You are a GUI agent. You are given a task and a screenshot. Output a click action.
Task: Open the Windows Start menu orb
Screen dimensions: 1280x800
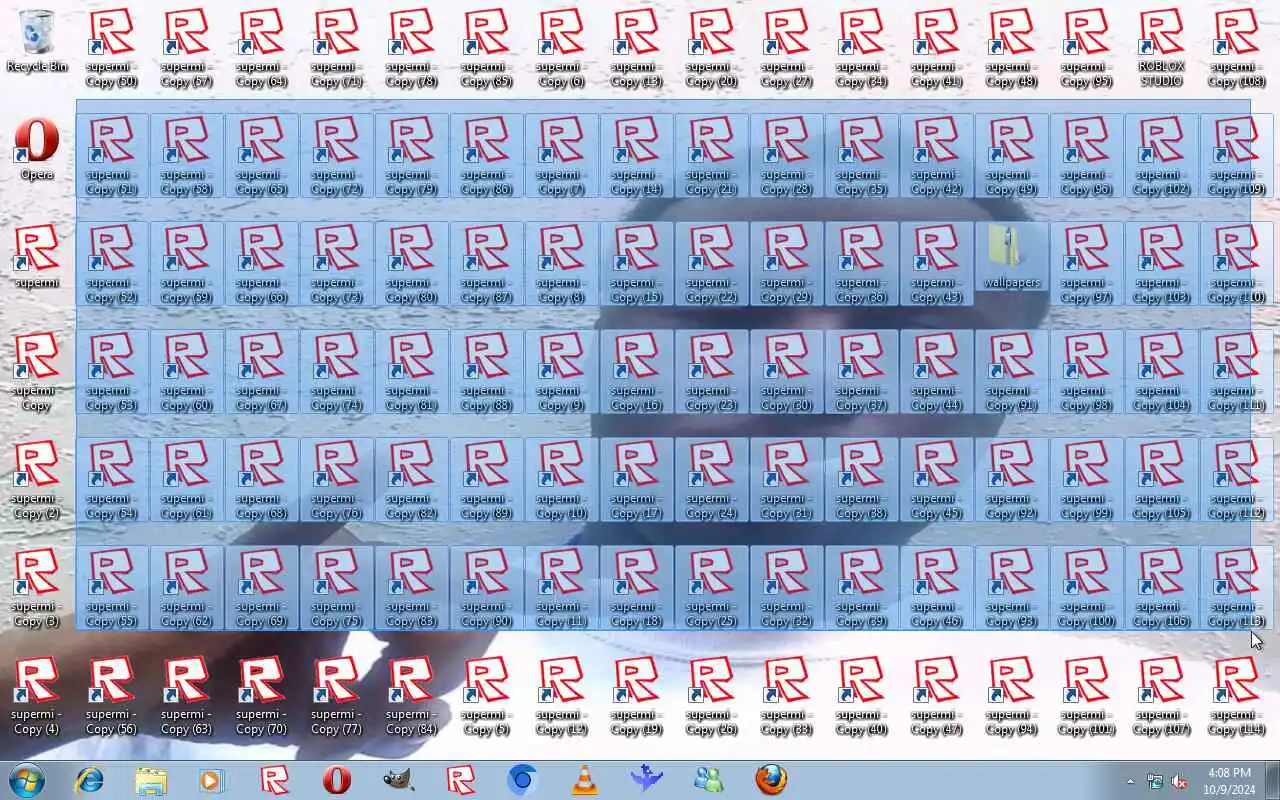27,780
